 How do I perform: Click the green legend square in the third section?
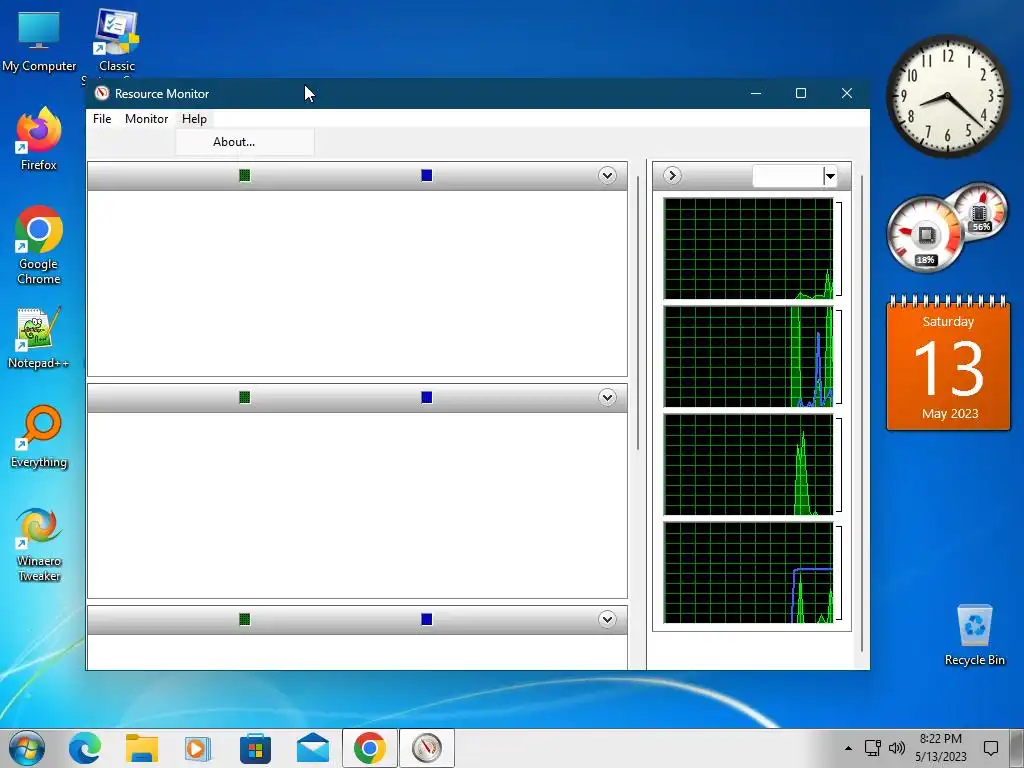click(x=245, y=620)
